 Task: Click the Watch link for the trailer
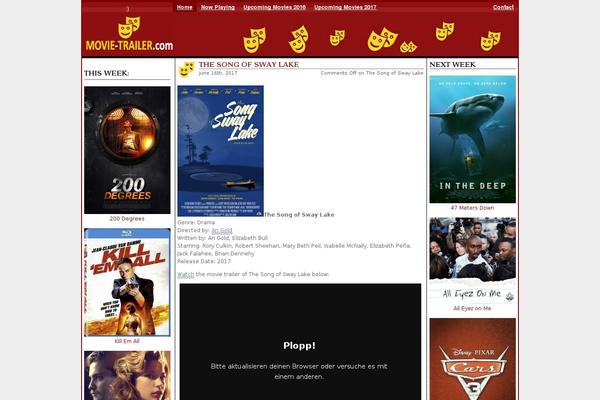[x=186, y=274]
